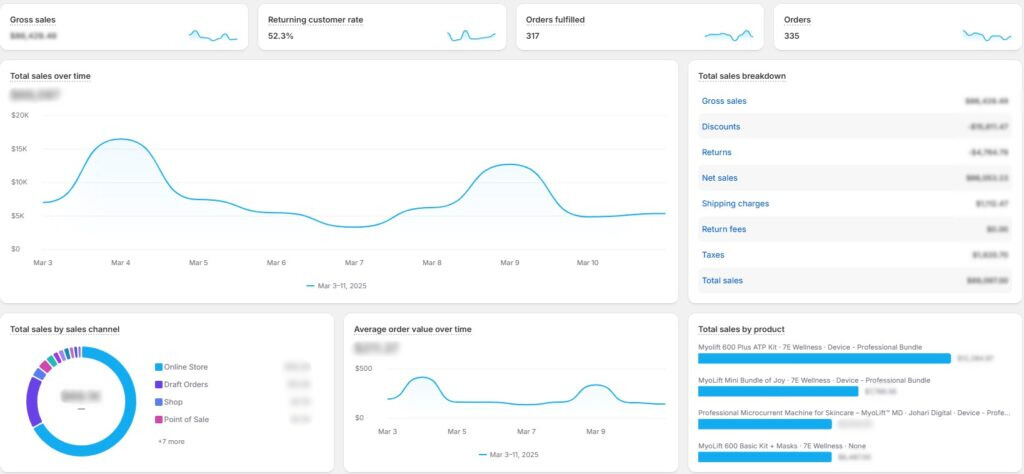
Task: Click the 'Total sales by product' heading
Action: (741, 329)
